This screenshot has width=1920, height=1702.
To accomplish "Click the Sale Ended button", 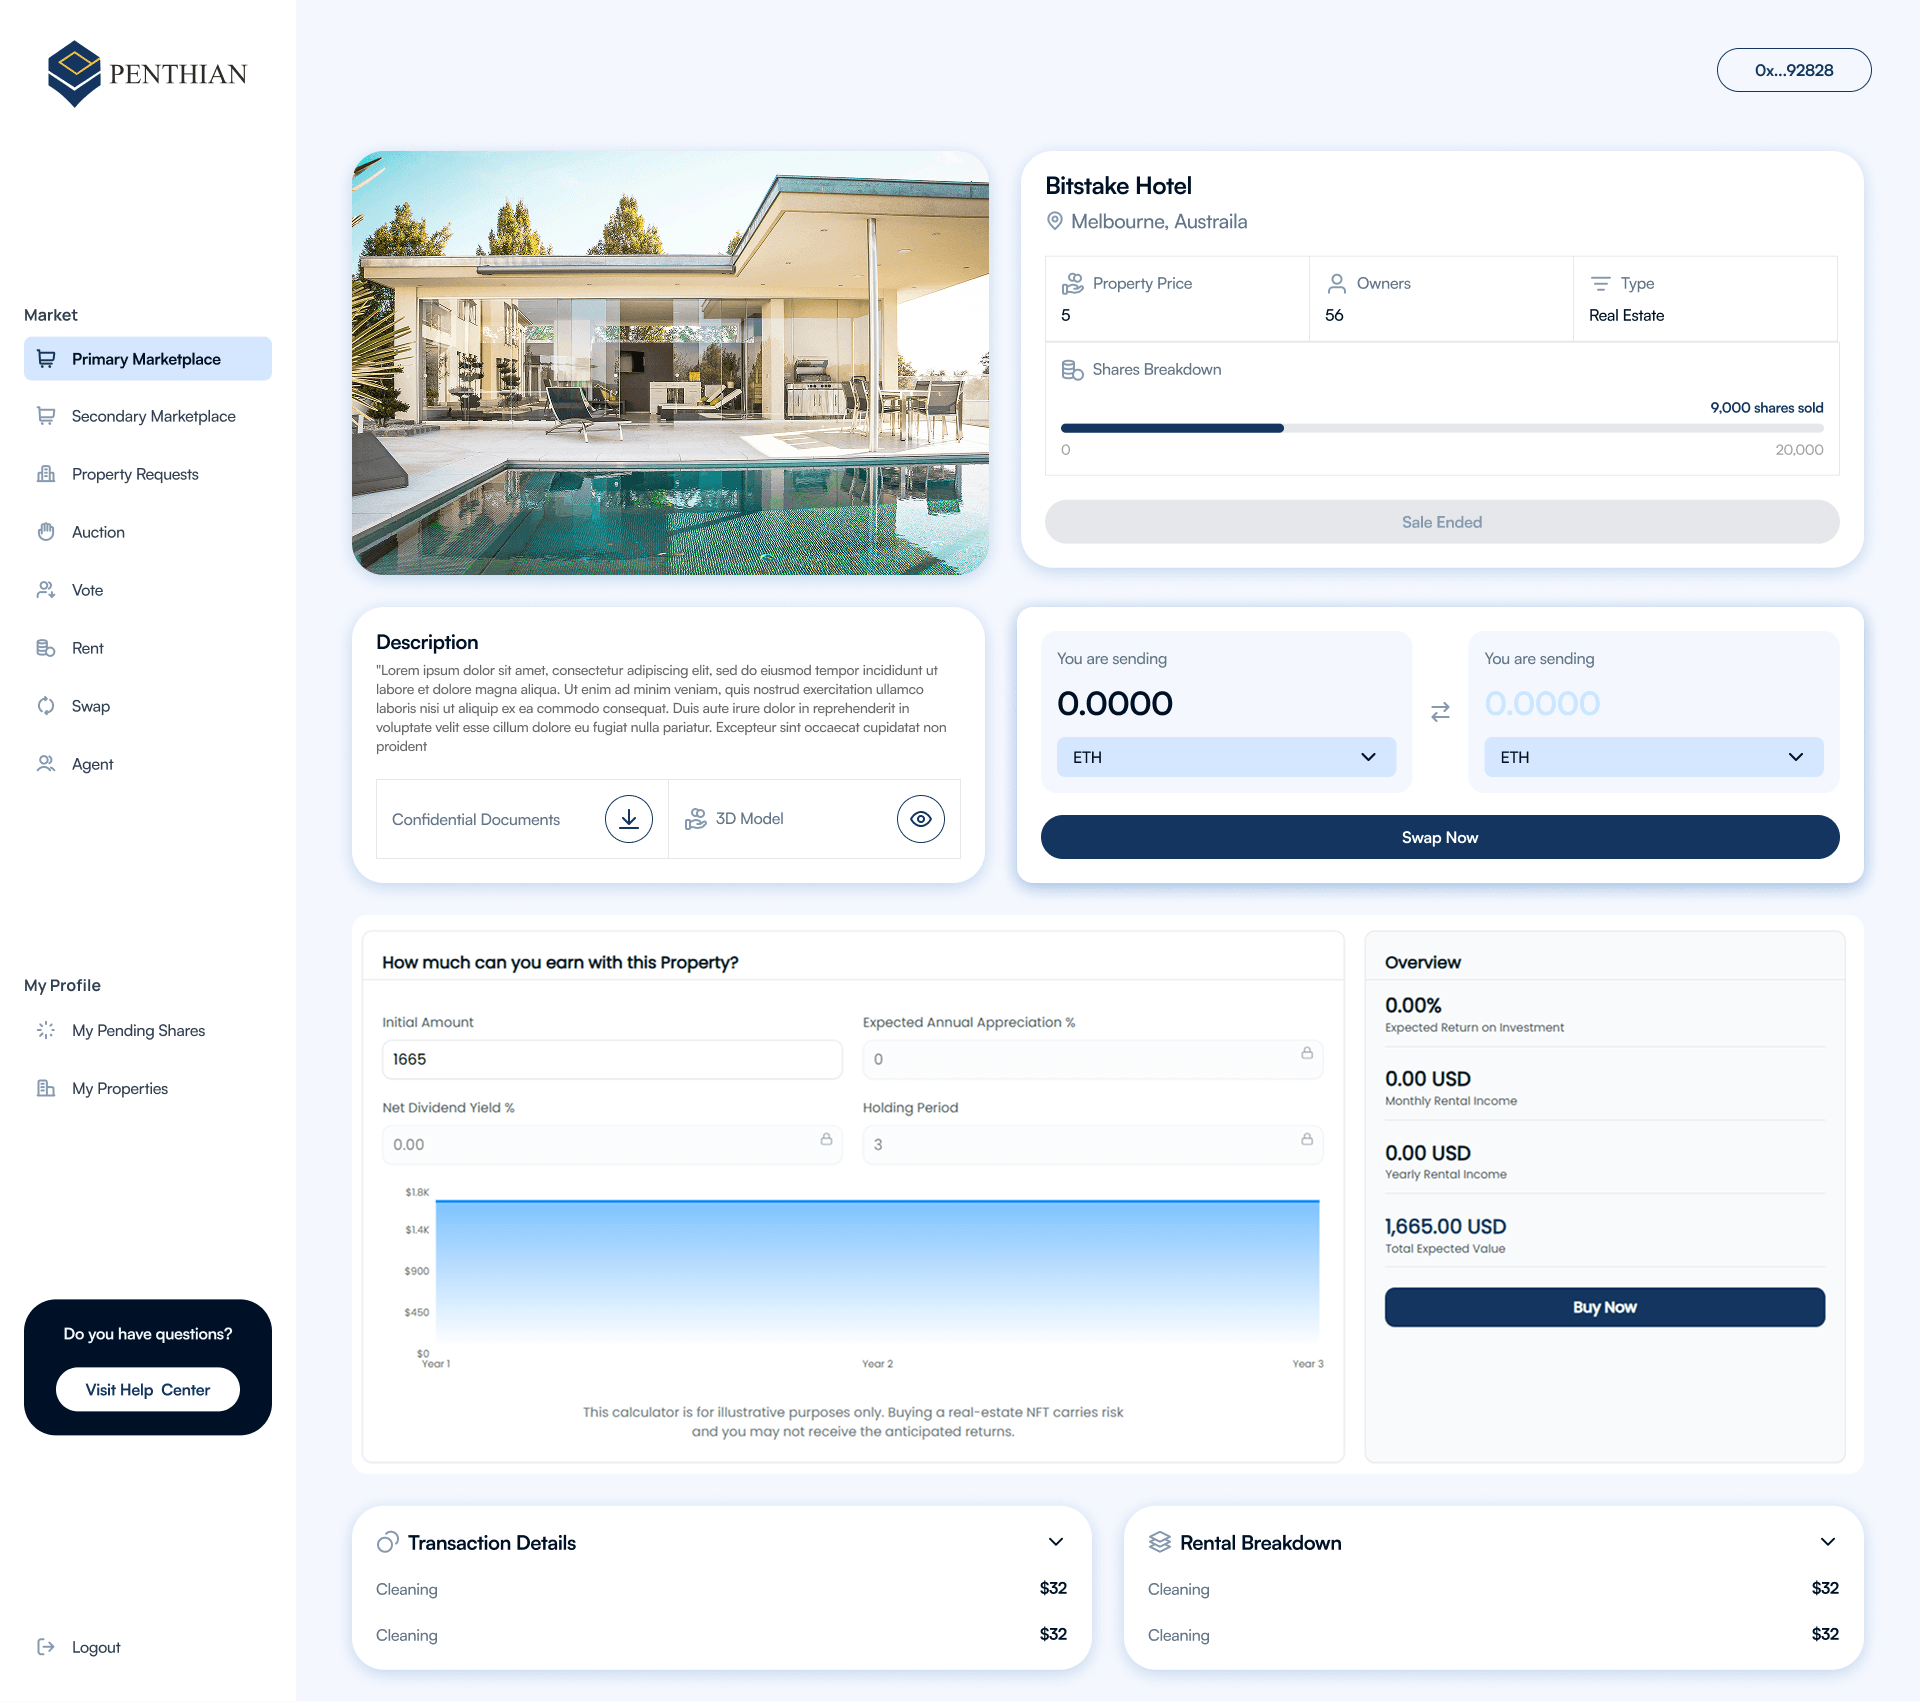I will pyautogui.click(x=1442, y=522).
